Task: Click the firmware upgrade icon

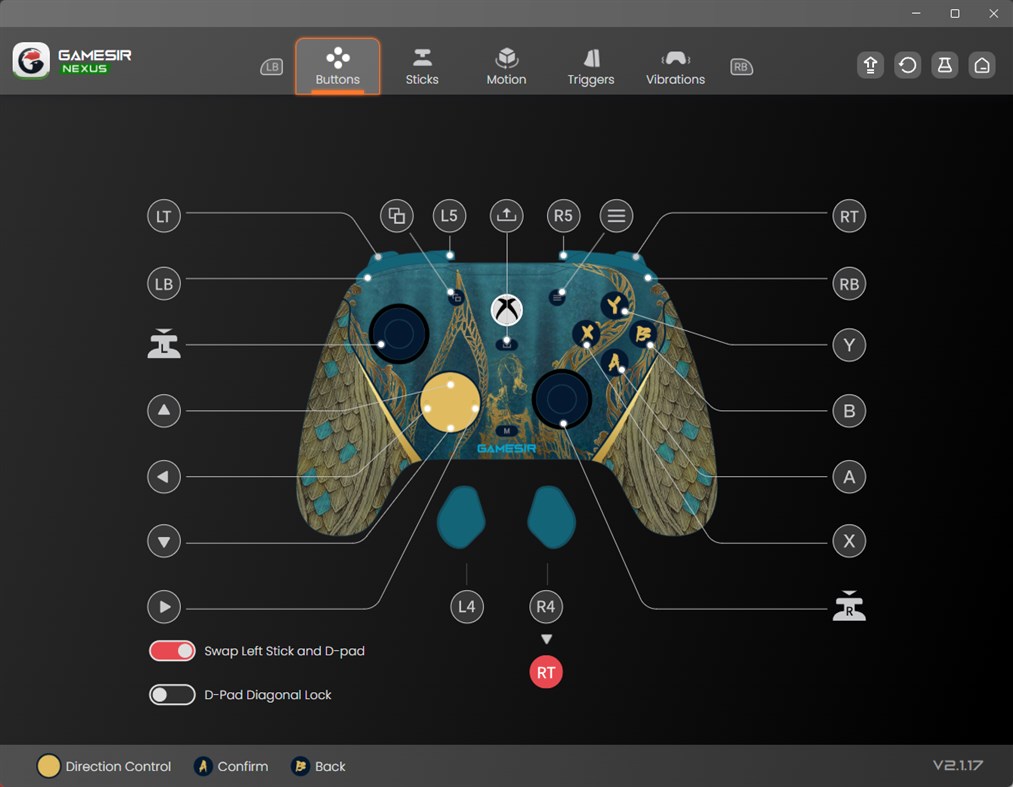Action: pos(869,64)
